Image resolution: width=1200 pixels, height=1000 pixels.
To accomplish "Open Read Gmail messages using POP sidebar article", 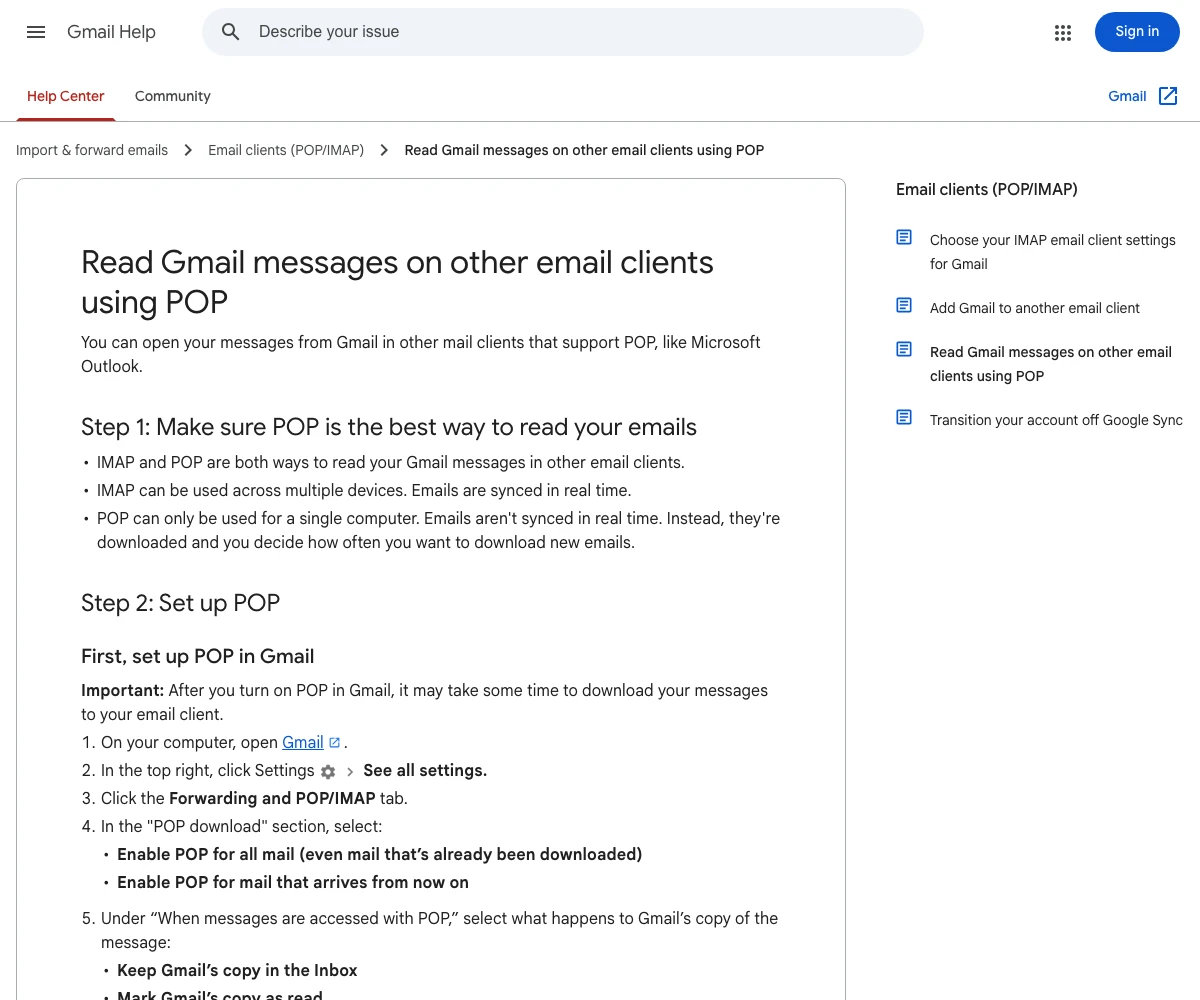I will point(1050,364).
